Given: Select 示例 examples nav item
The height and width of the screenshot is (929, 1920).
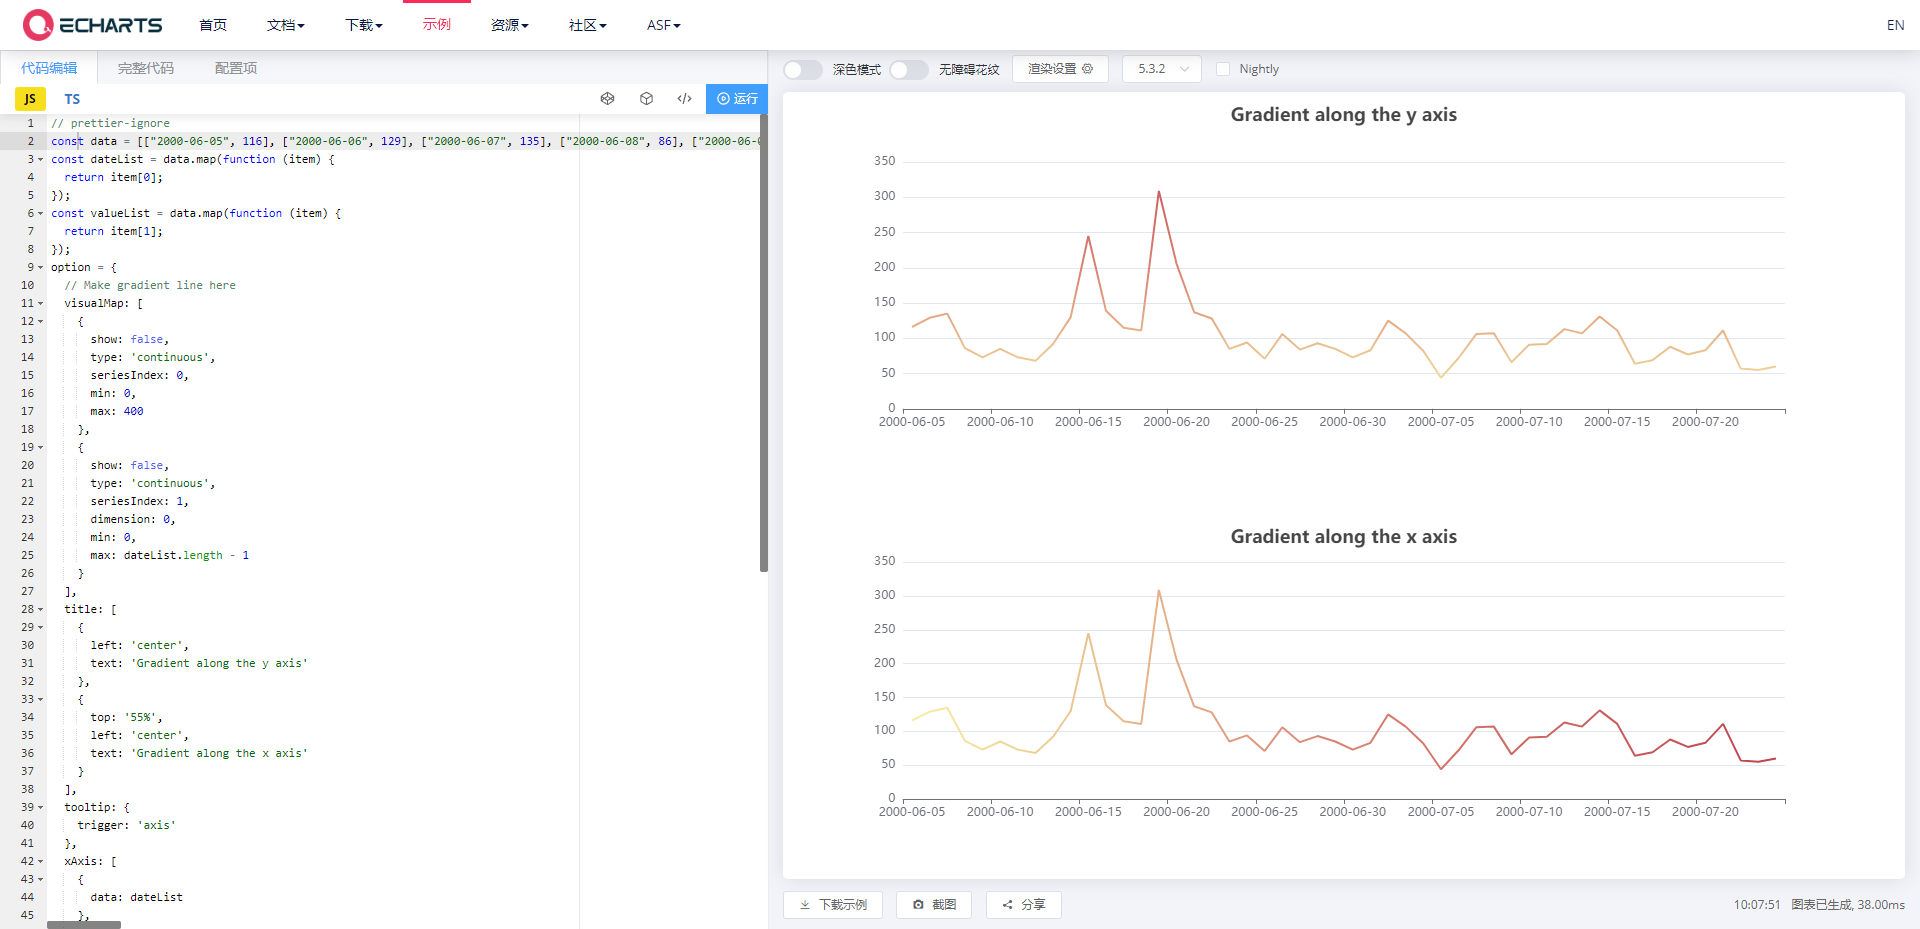Looking at the screenshot, I should point(437,25).
